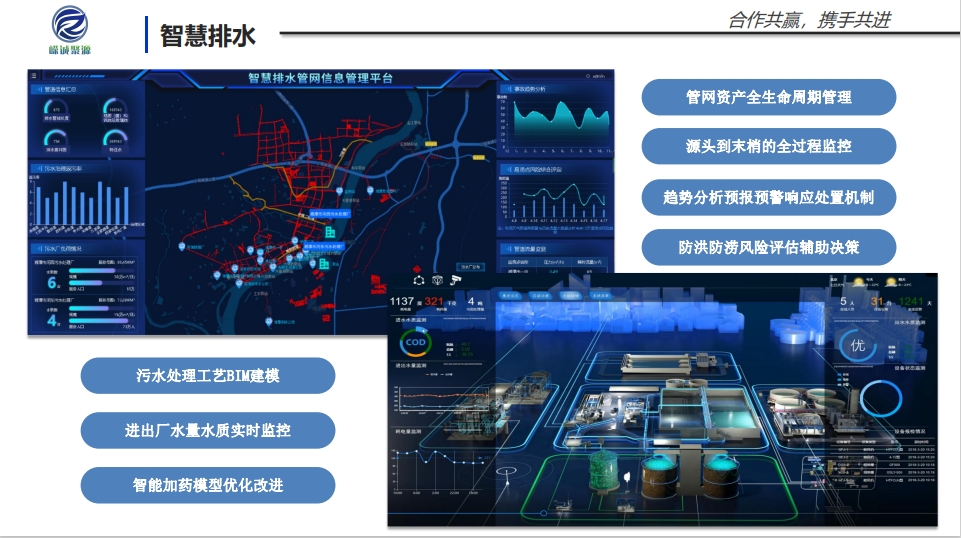The height and width of the screenshot is (538, 961).
Task: Click the 污水处理达标率 bar chart panel
Action: [x=86, y=198]
